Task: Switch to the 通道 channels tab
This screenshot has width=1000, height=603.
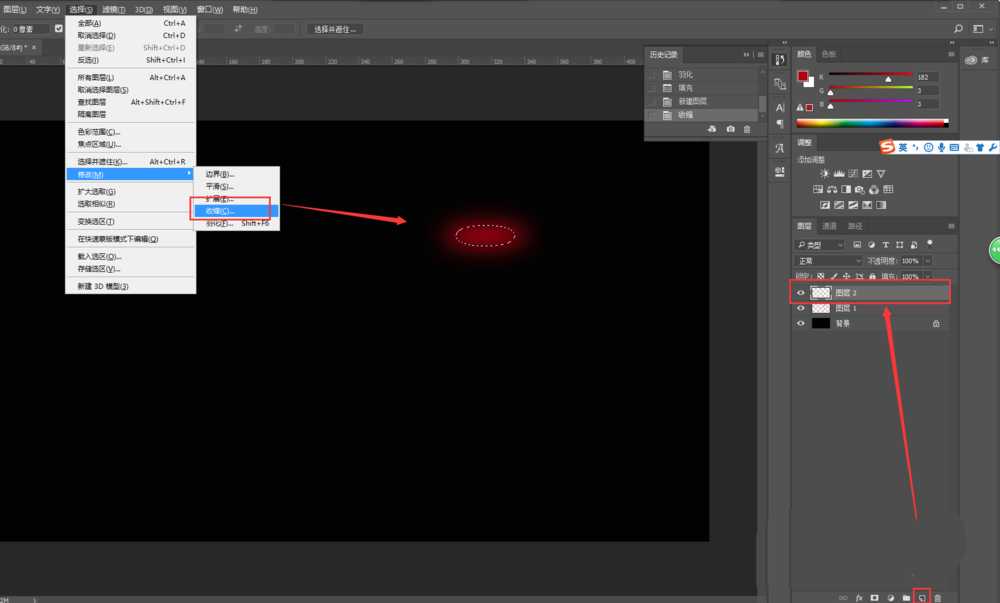Action: click(830, 226)
